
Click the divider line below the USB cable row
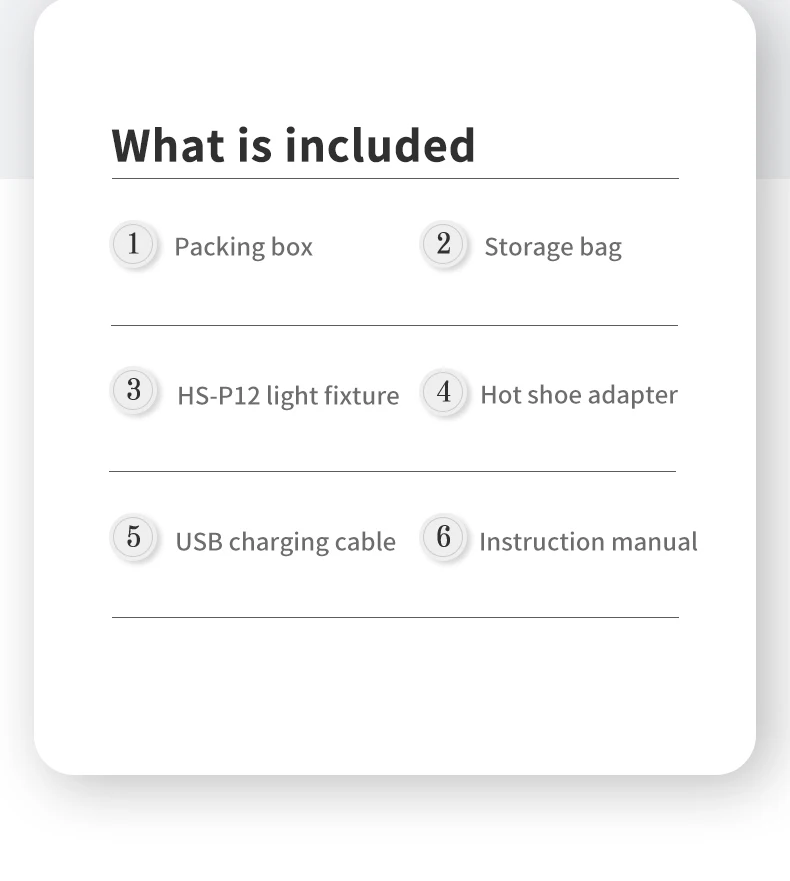click(x=395, y=617)
